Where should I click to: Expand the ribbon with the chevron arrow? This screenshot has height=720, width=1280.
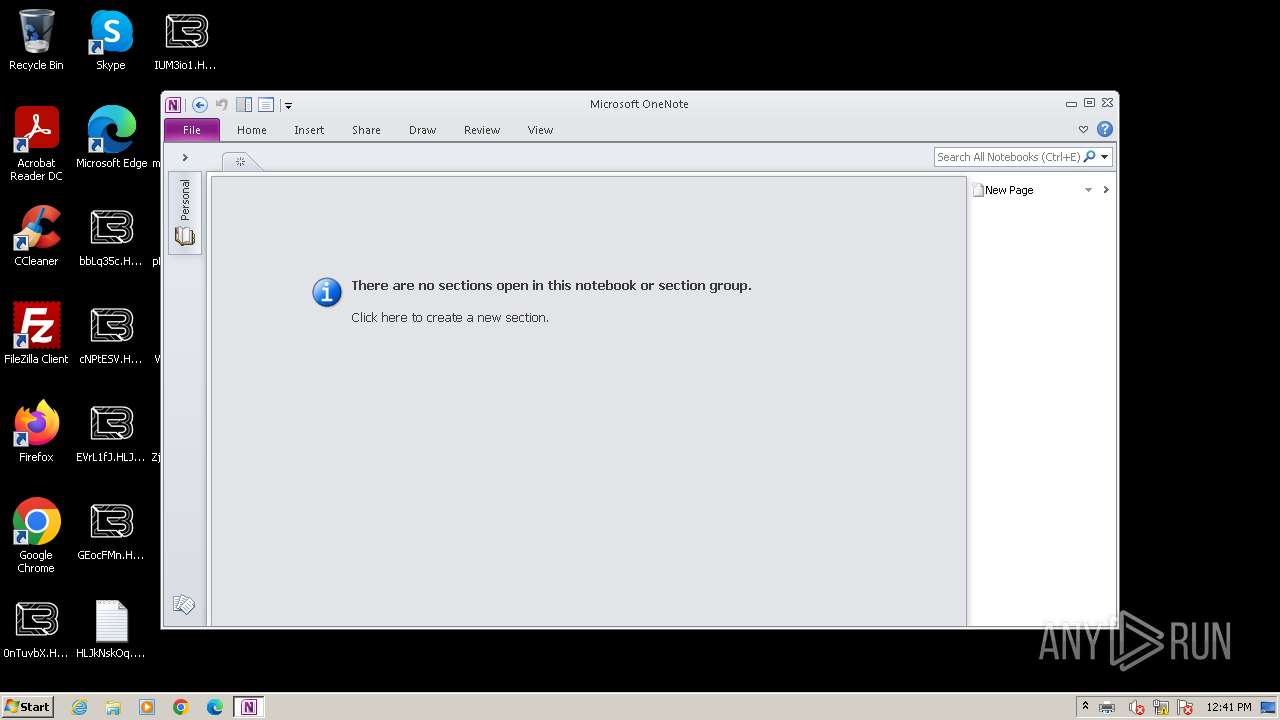(1083, 129)
